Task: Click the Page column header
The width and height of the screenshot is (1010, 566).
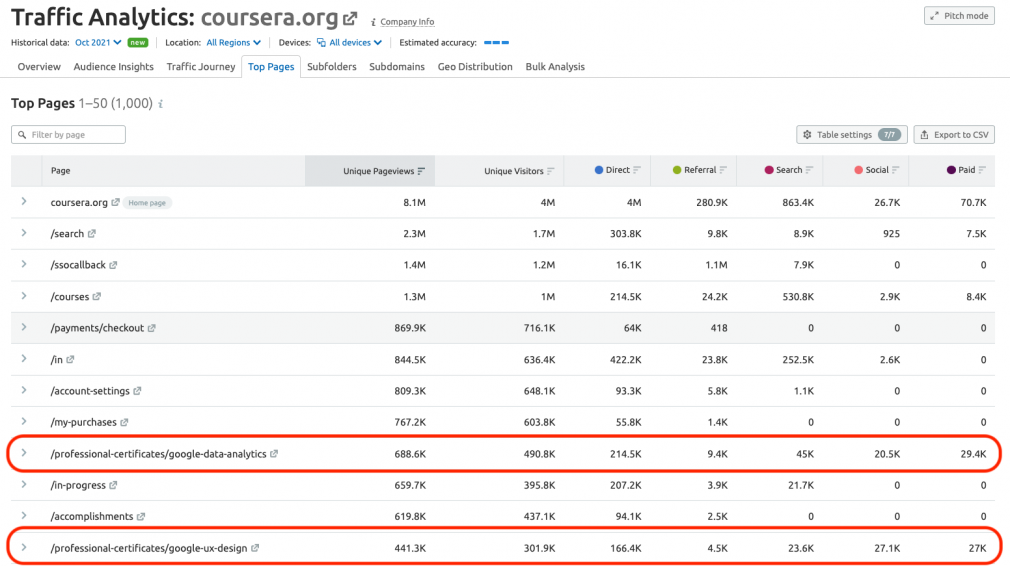Action: point(61,171)
